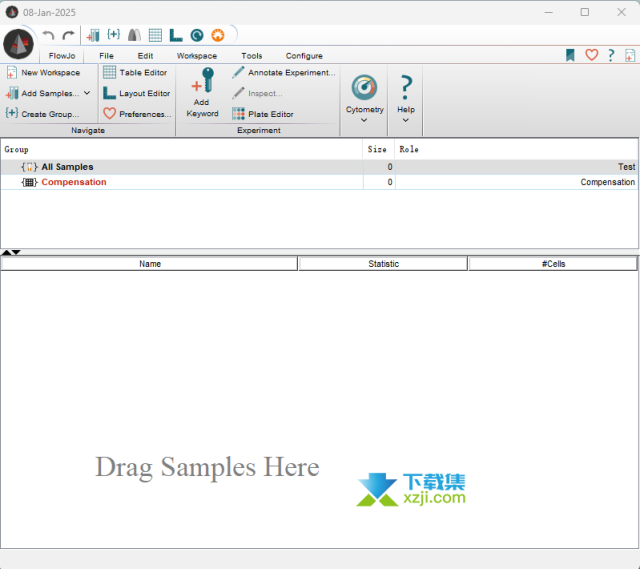Screen dimensions: 640x569
Task: Click the Add Samples tubes icon
Action: pos(12,93)
